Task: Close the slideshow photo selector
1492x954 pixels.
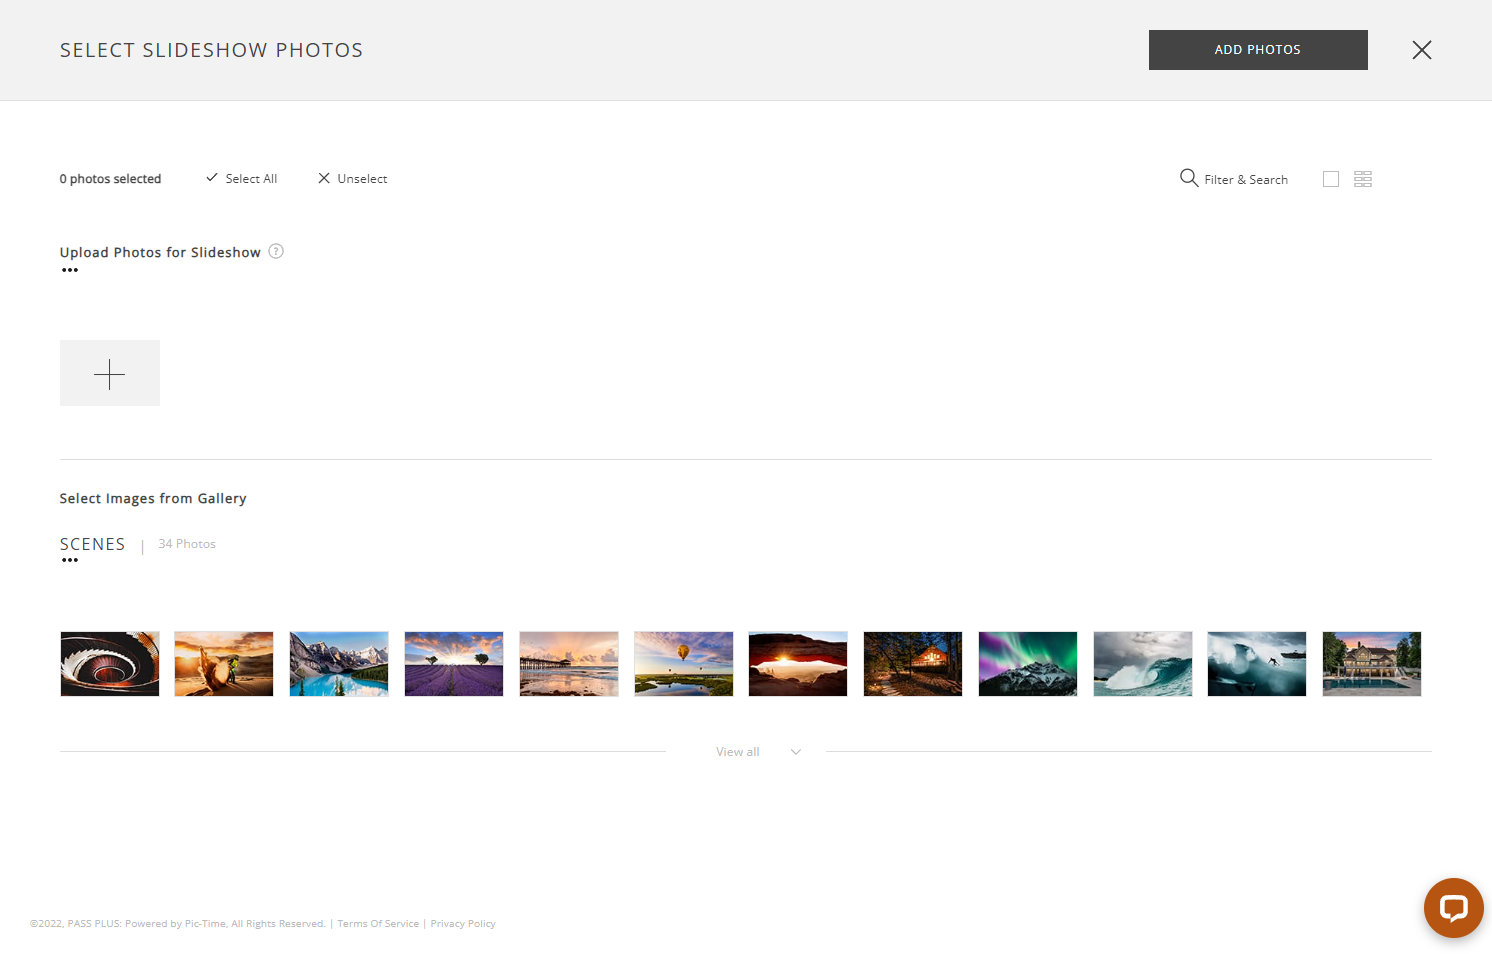Action: [1422, 50]
